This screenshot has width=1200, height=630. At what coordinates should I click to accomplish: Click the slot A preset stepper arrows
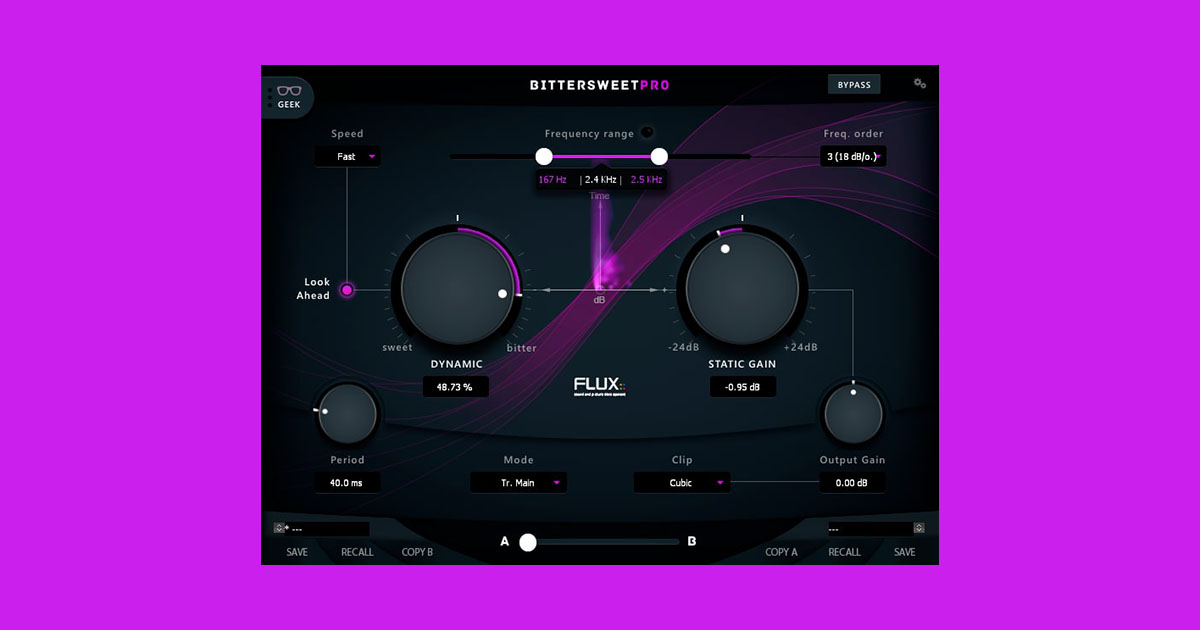coord(279,529)
